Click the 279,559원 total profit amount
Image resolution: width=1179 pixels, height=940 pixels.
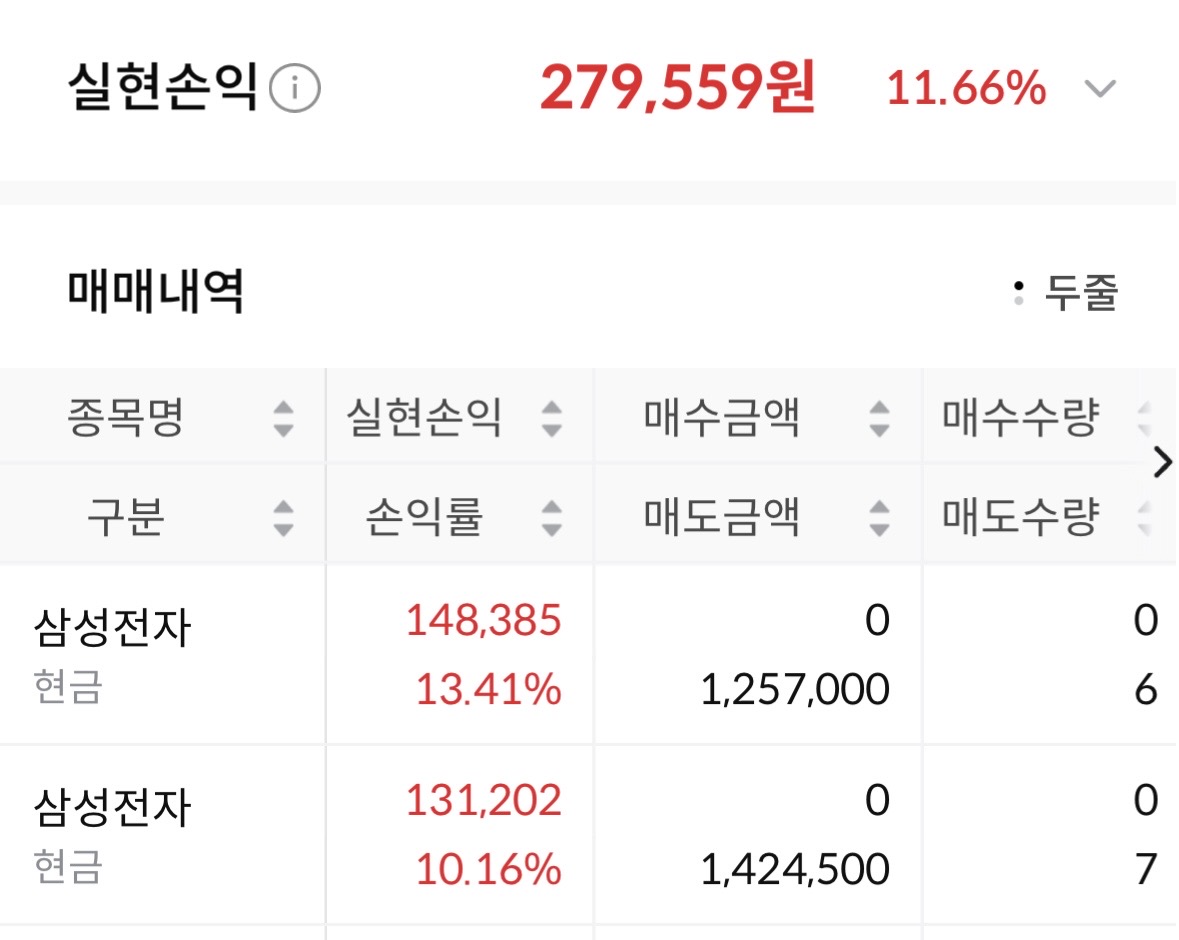(x=678, y=89)
